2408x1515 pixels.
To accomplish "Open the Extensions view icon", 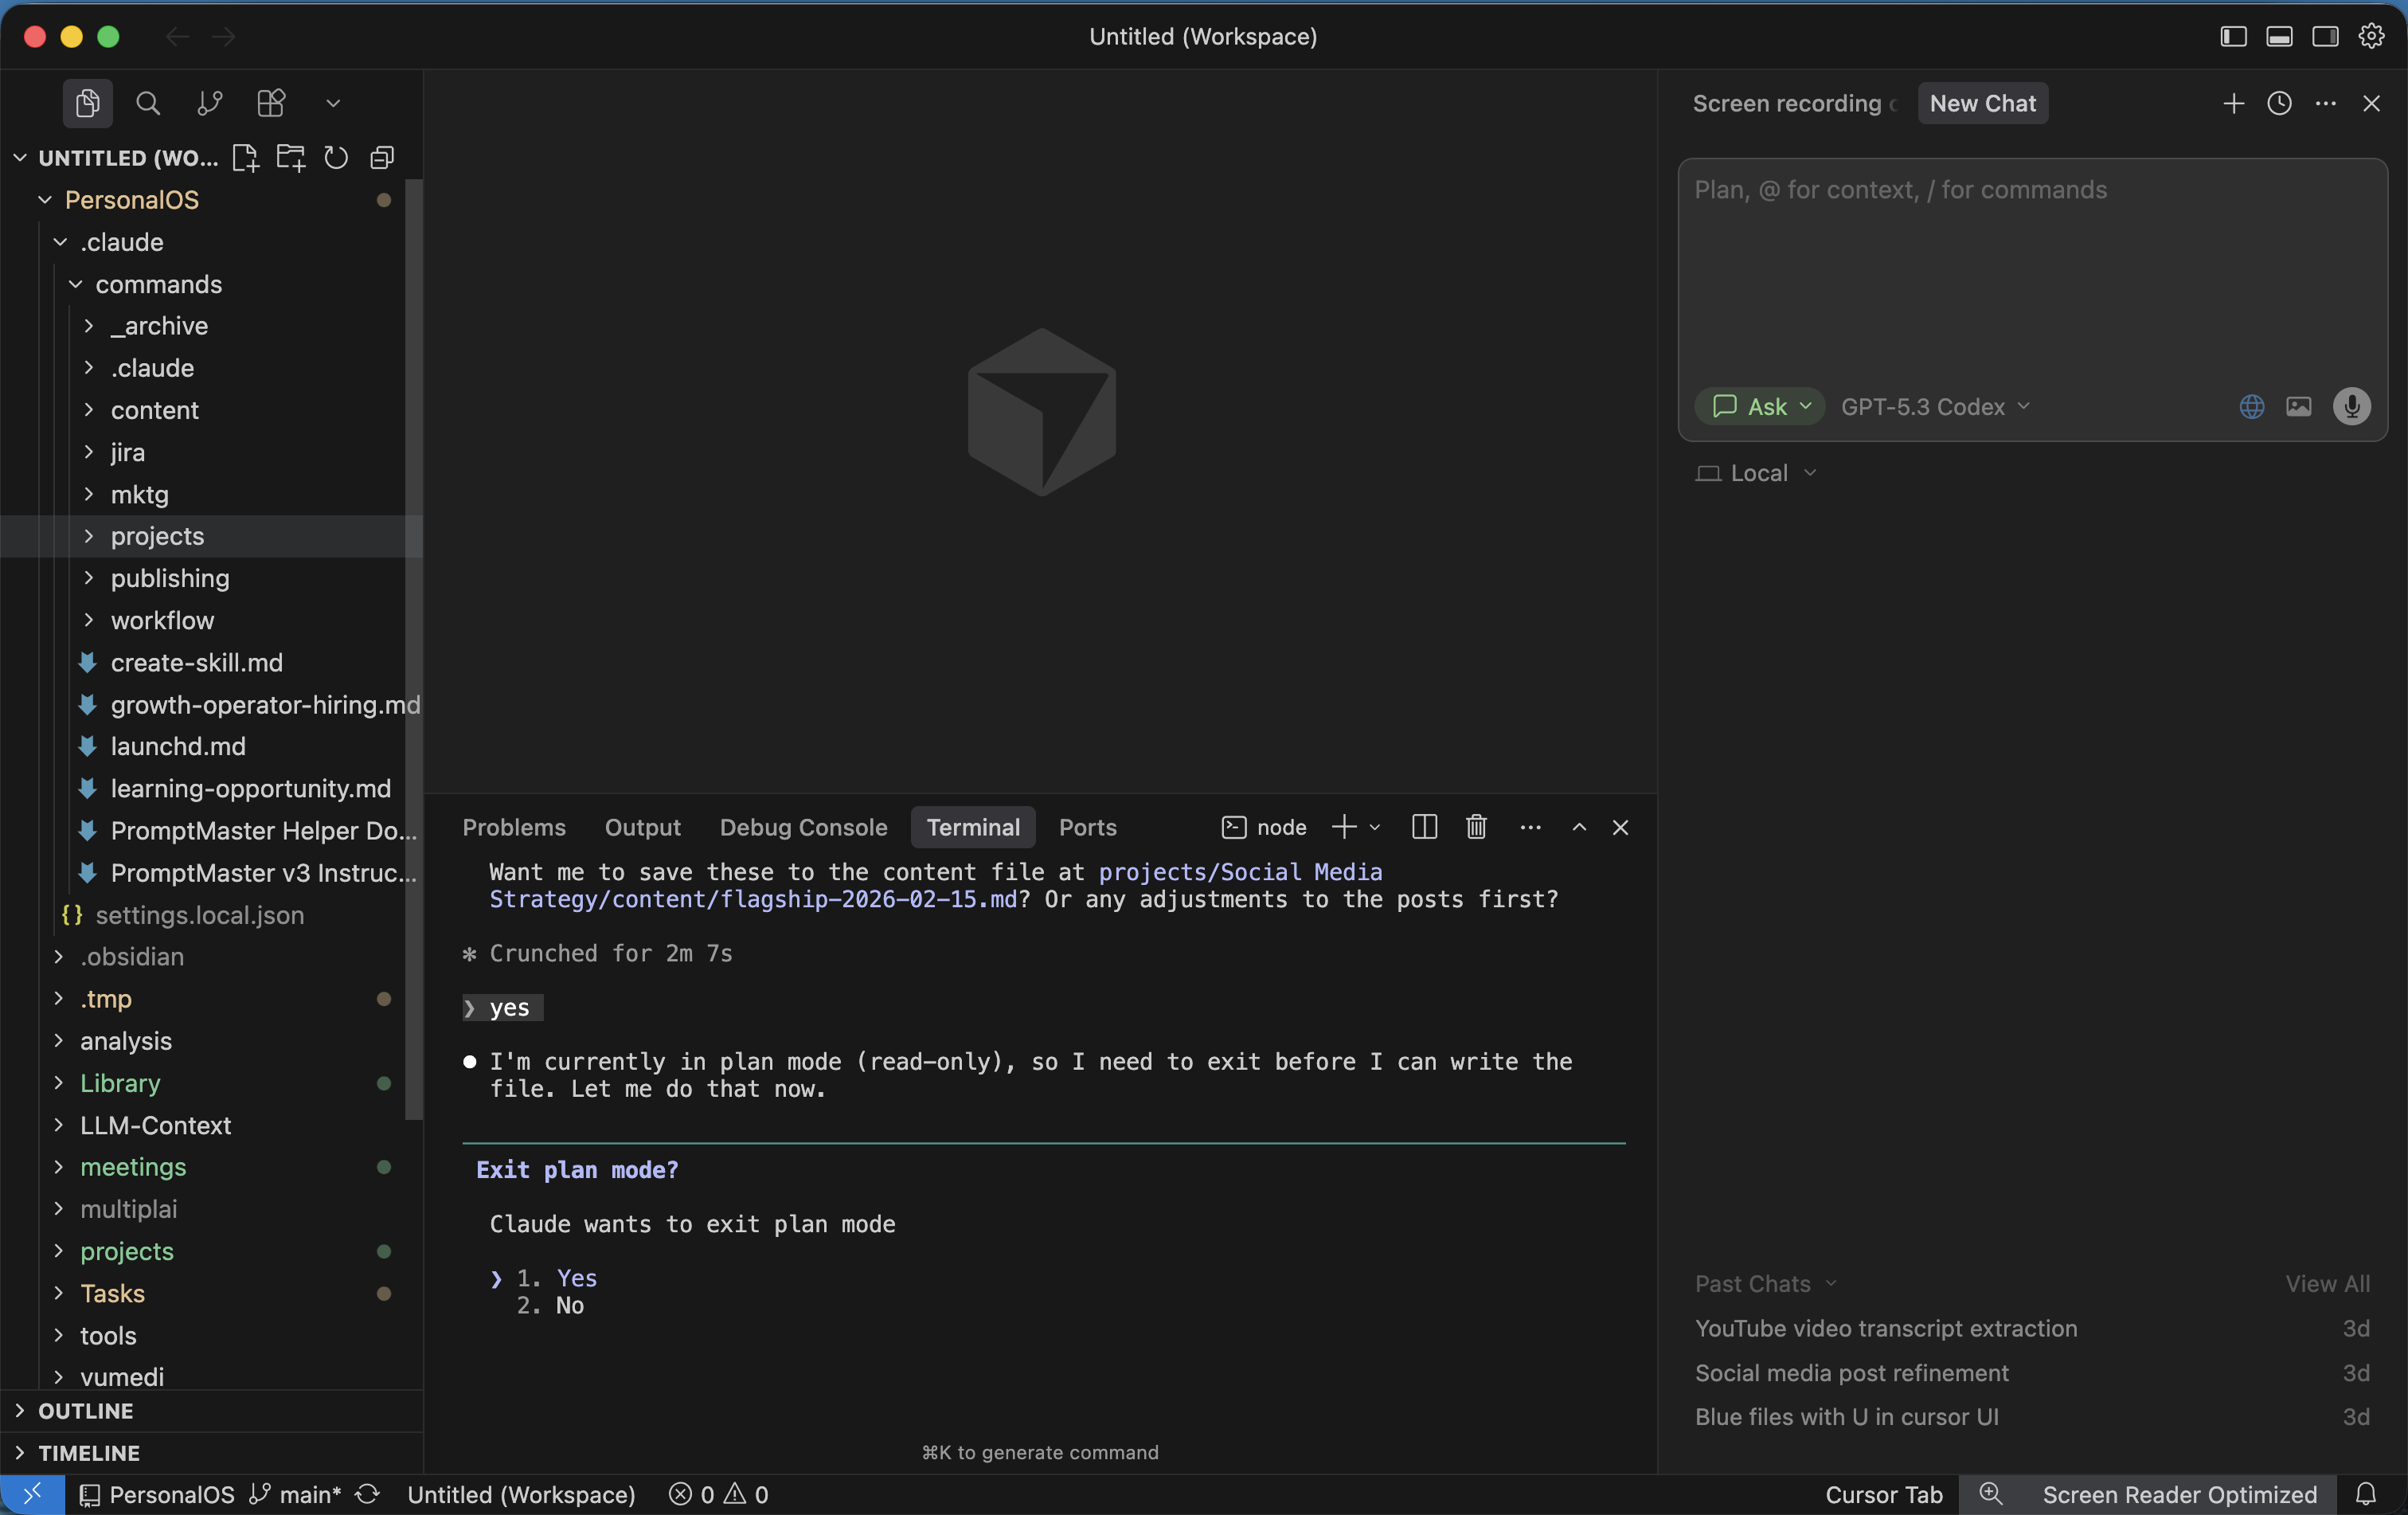I will point(271,103).
